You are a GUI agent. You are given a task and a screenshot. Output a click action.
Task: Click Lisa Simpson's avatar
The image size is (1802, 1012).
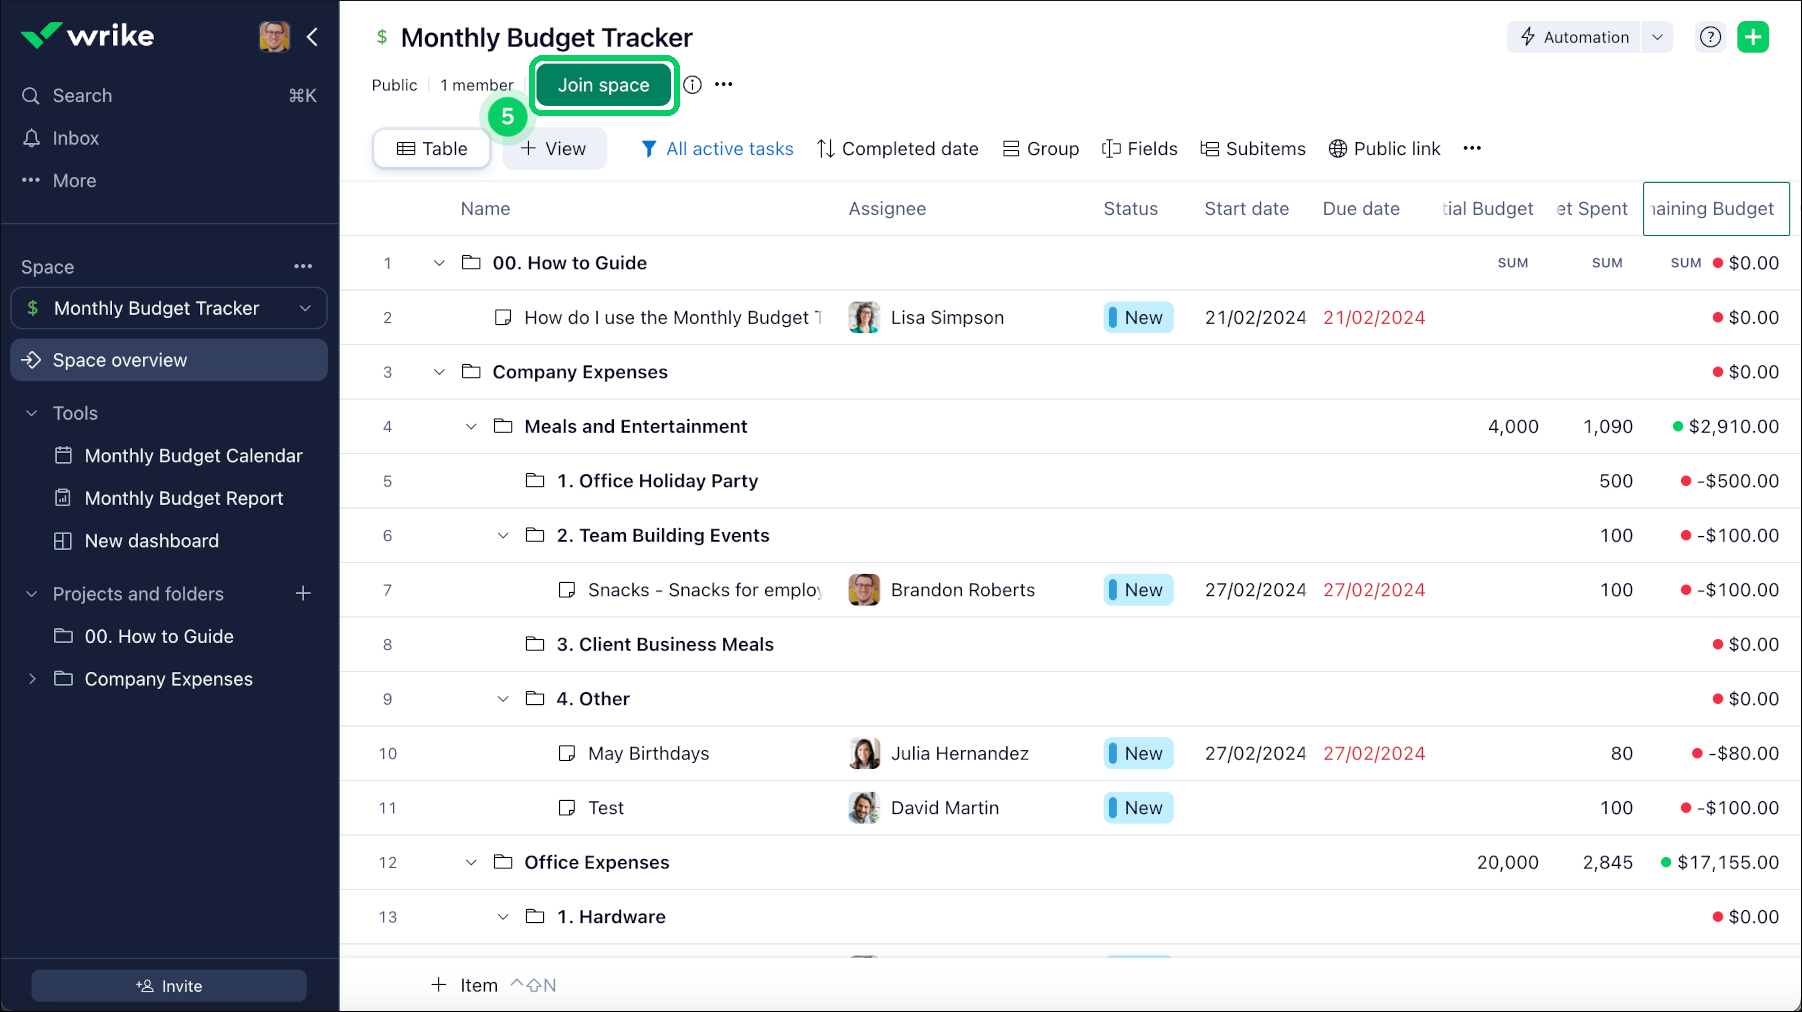tap(864, 318)
